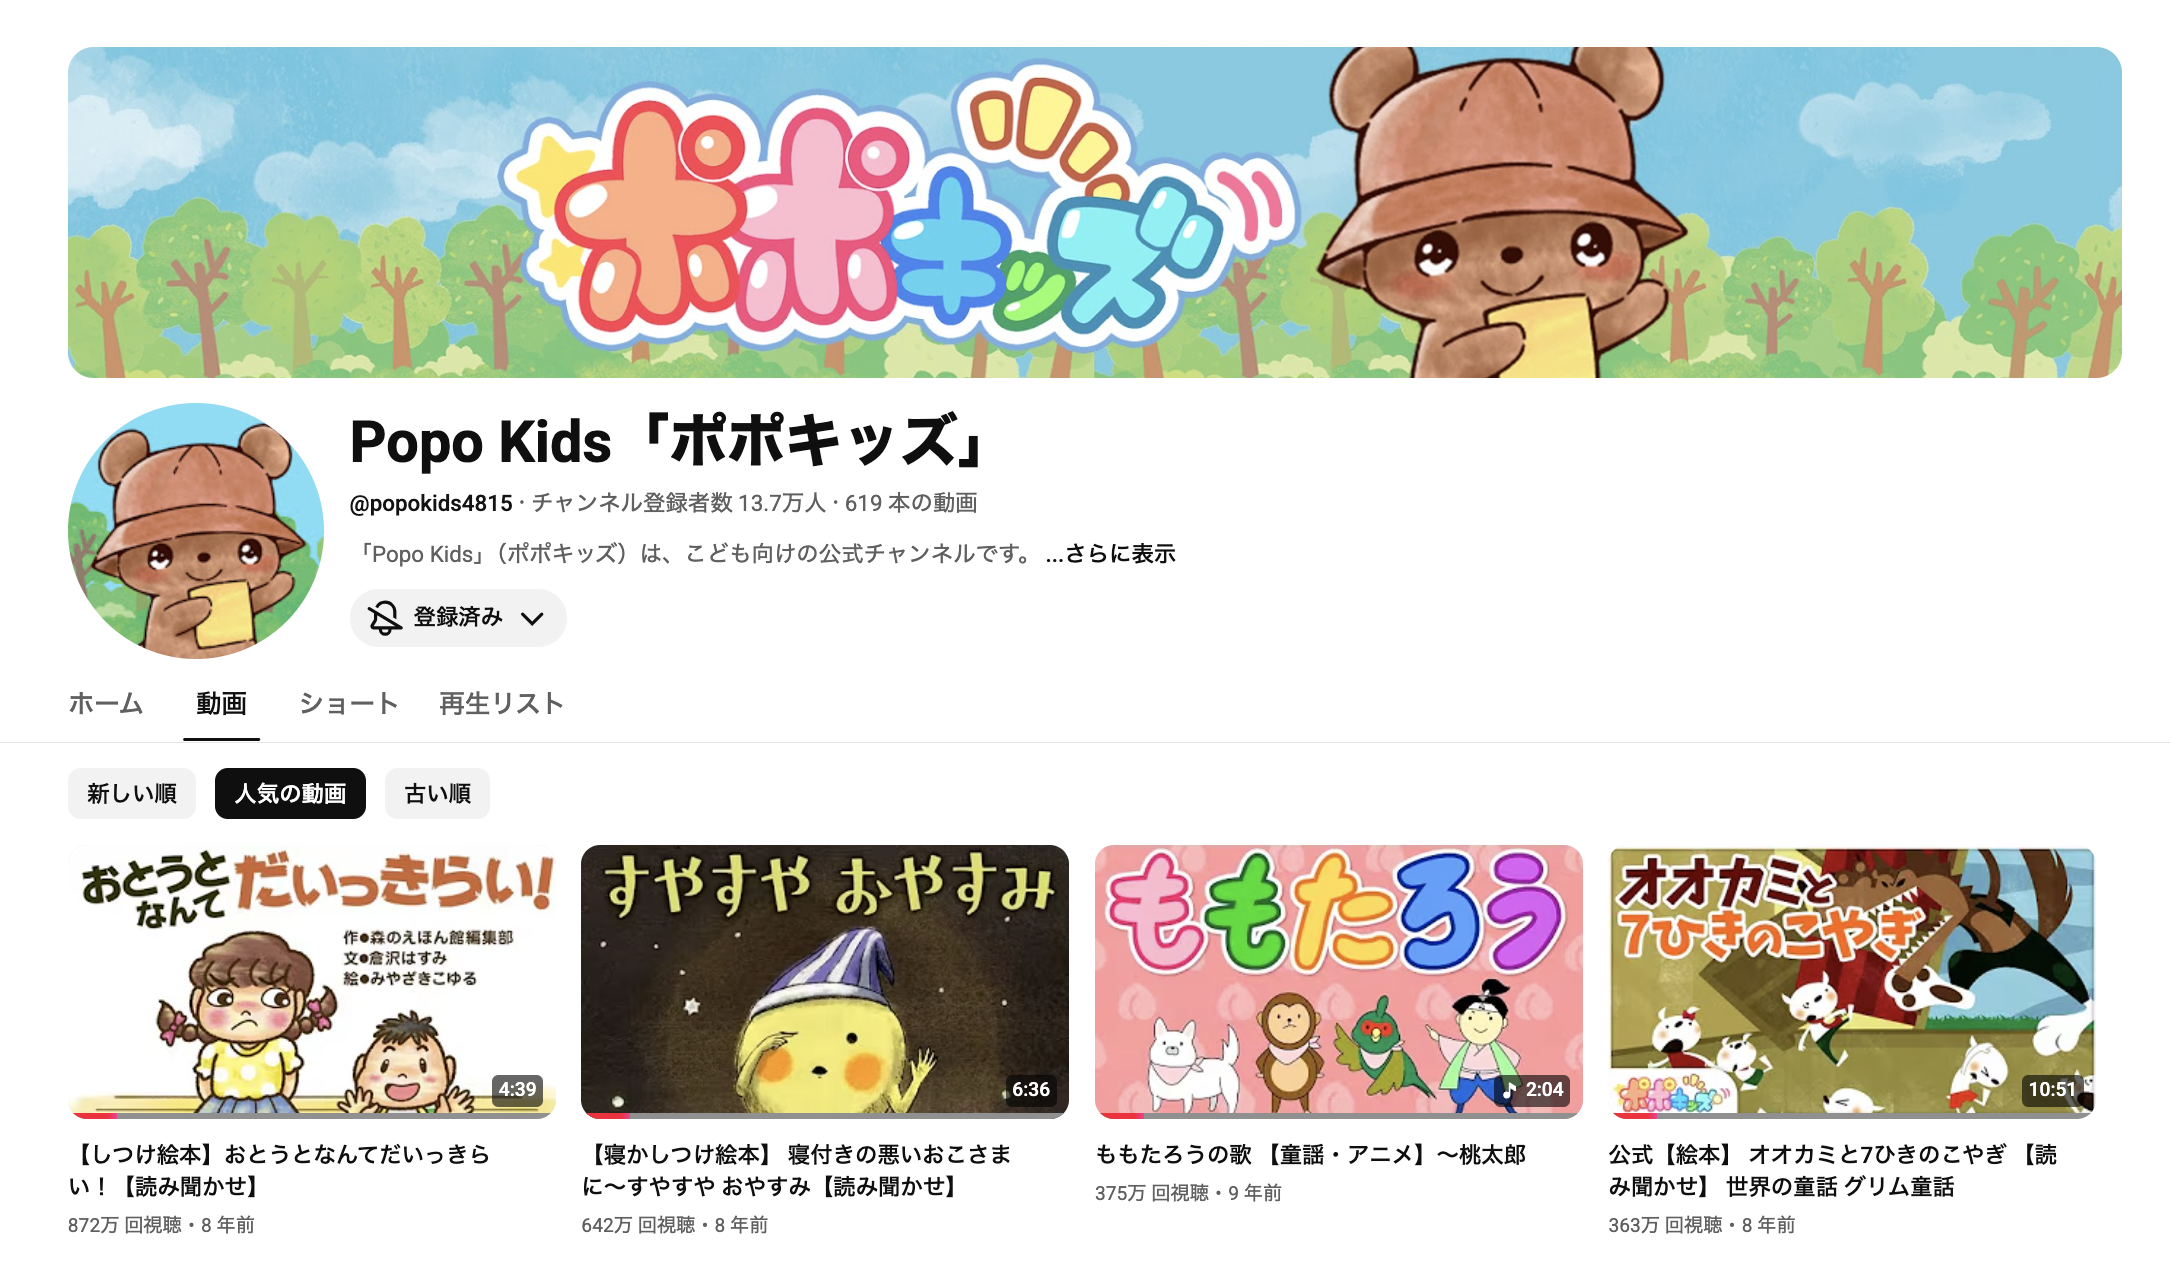
Task: Open the 再生リスト tab
Action: (x=502, y=704)
